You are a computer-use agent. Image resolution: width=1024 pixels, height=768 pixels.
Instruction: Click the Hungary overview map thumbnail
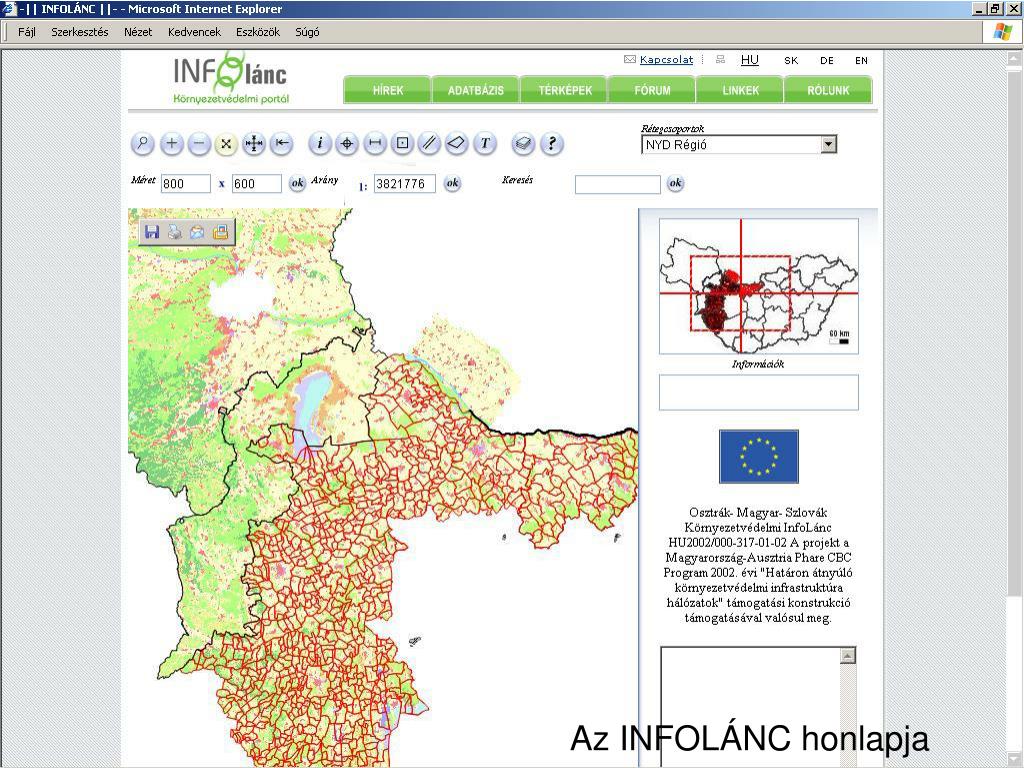point(758,286)
